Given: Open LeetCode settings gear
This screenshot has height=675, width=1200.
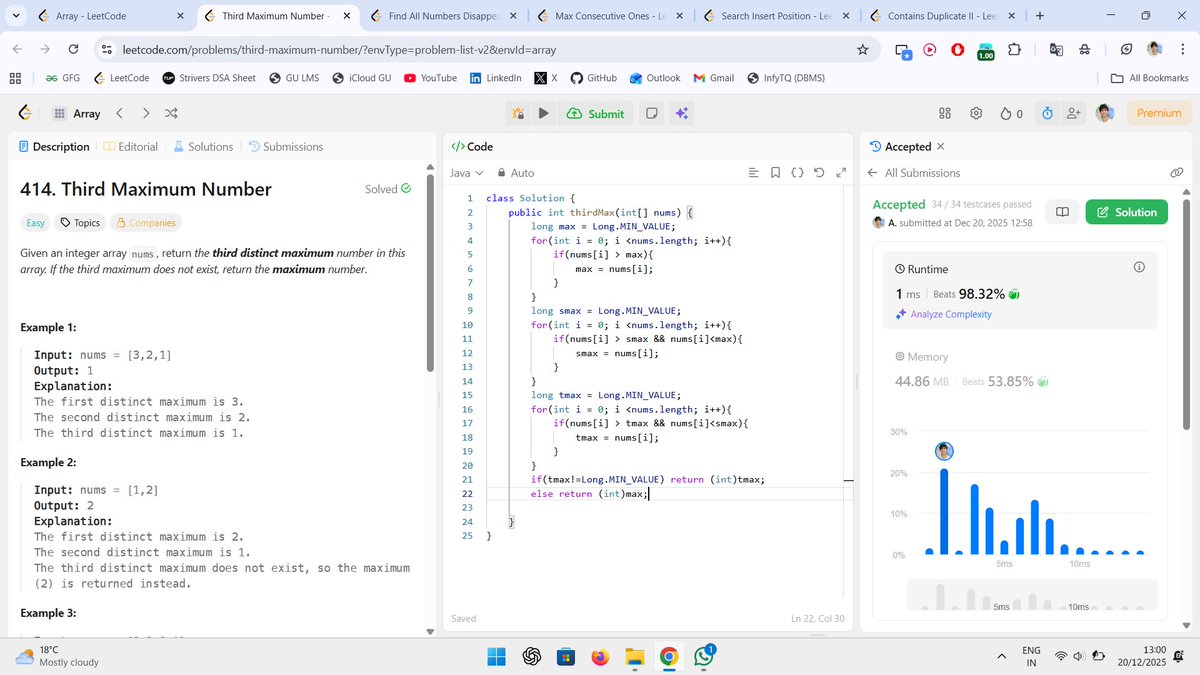Looking at the screenshot, I should coord(977,113).
